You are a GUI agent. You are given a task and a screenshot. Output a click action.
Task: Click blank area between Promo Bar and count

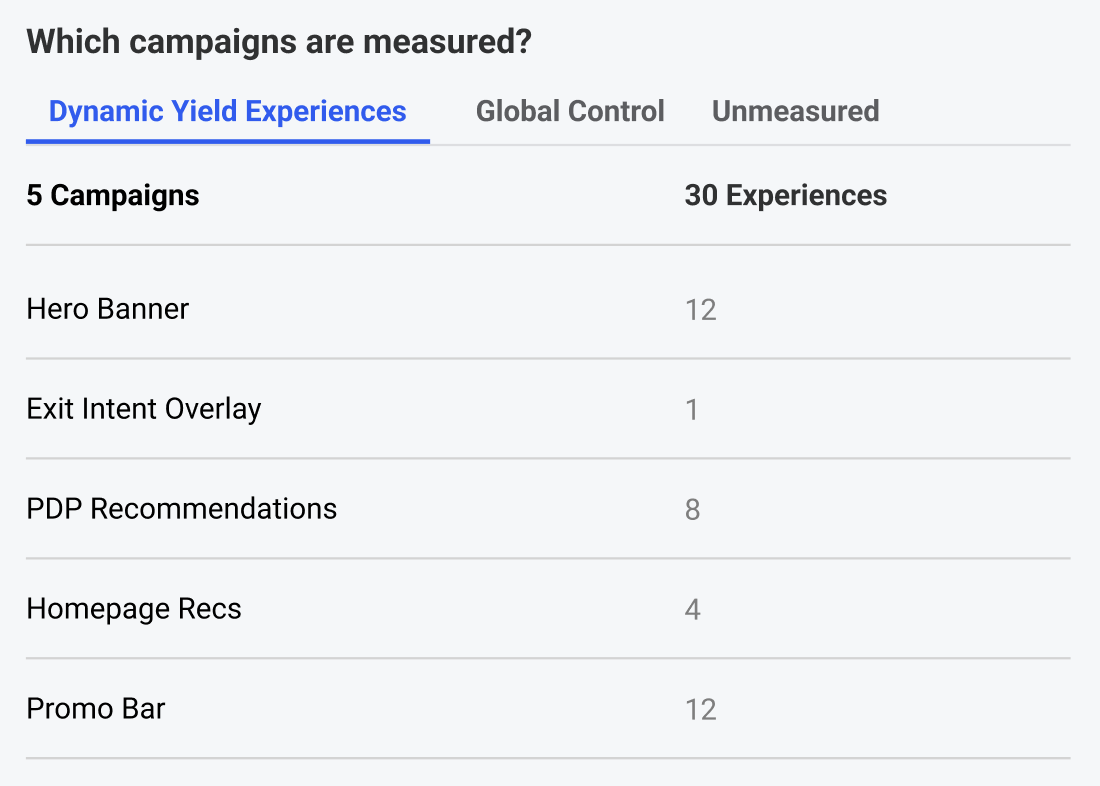(421, 709)
